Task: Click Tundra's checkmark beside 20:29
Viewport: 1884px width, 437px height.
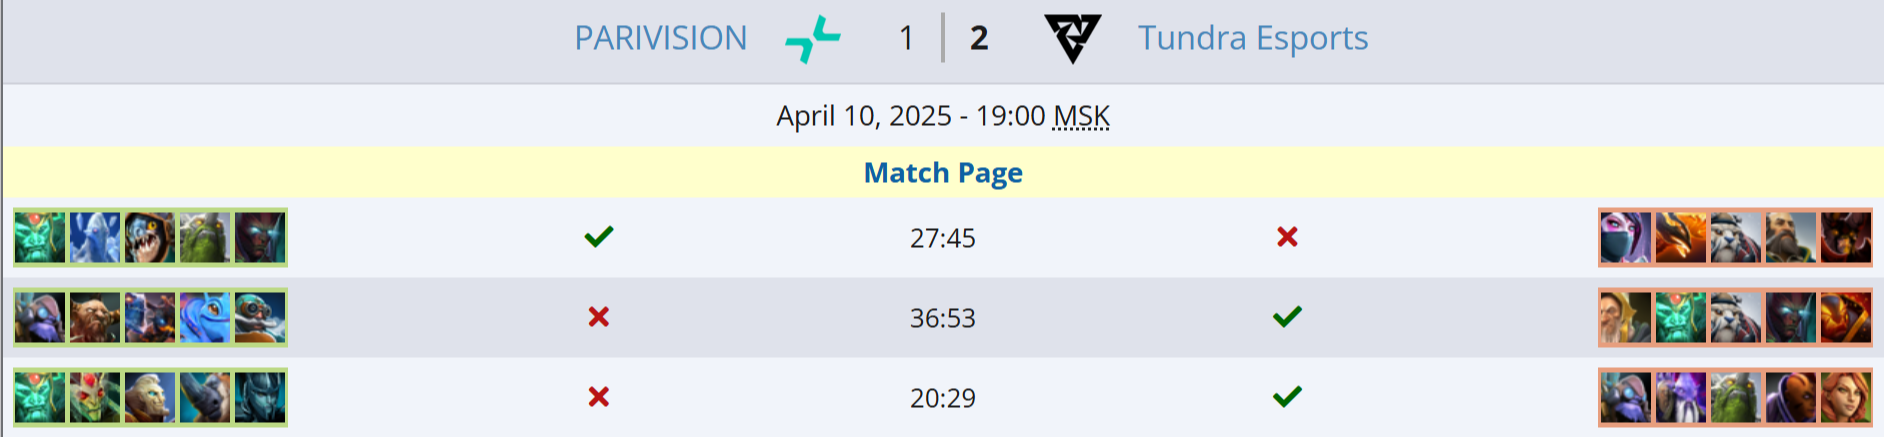Action: (x=1287, y=397)
